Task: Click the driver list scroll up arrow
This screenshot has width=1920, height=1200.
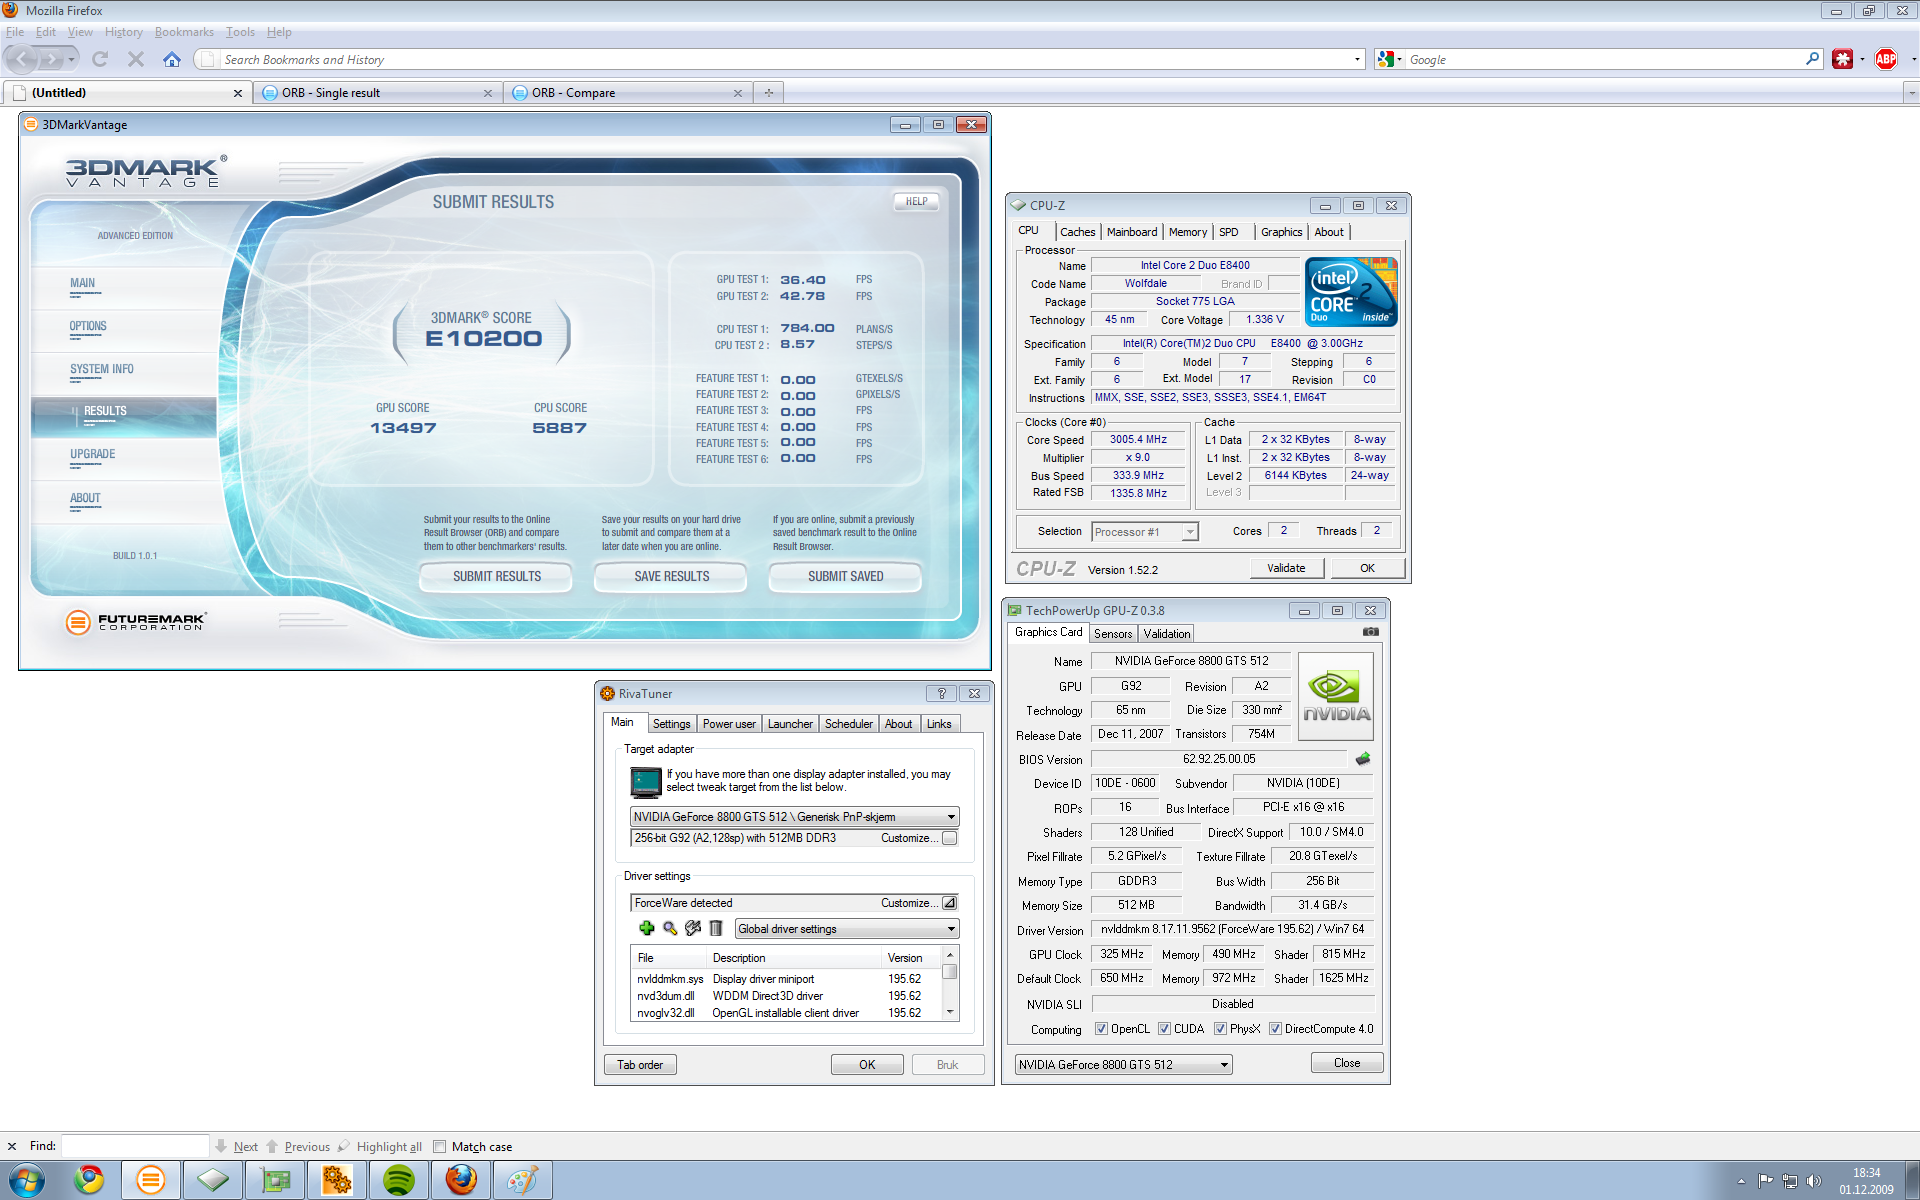Action: [x=950, y=955]
